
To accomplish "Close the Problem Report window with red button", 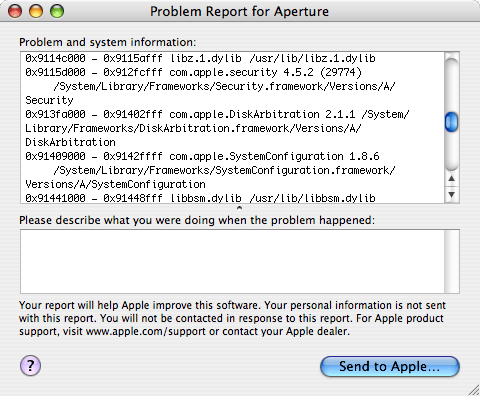I will coord(15,11).
